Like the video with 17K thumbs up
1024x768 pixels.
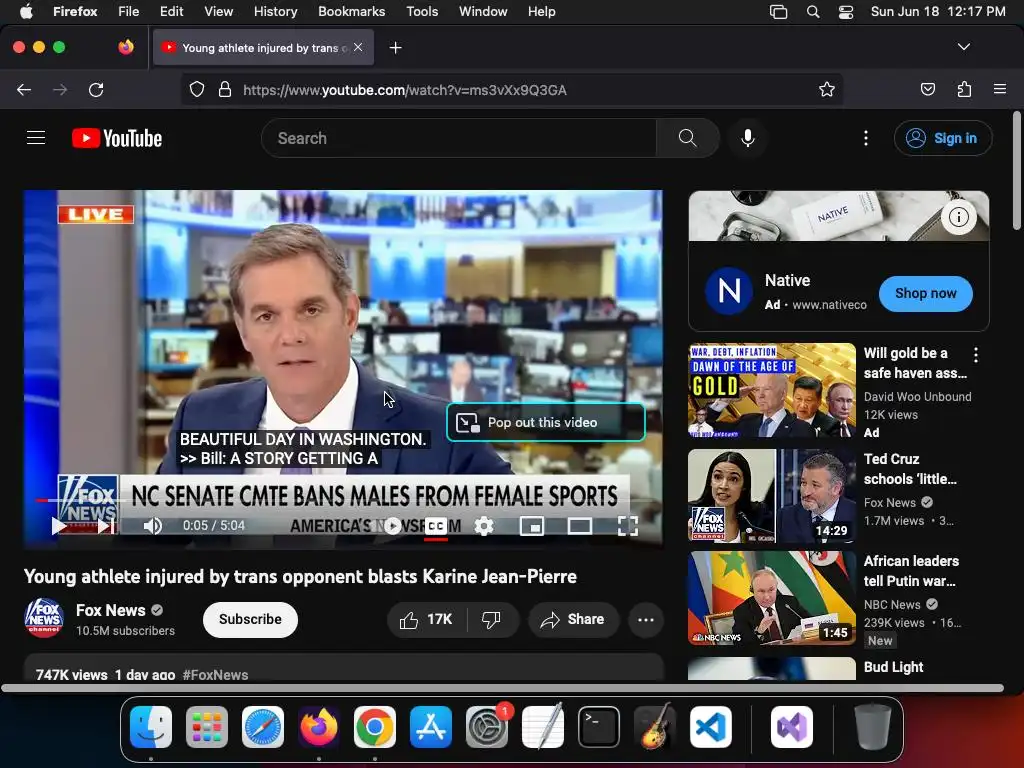click(x=426, y=619)
